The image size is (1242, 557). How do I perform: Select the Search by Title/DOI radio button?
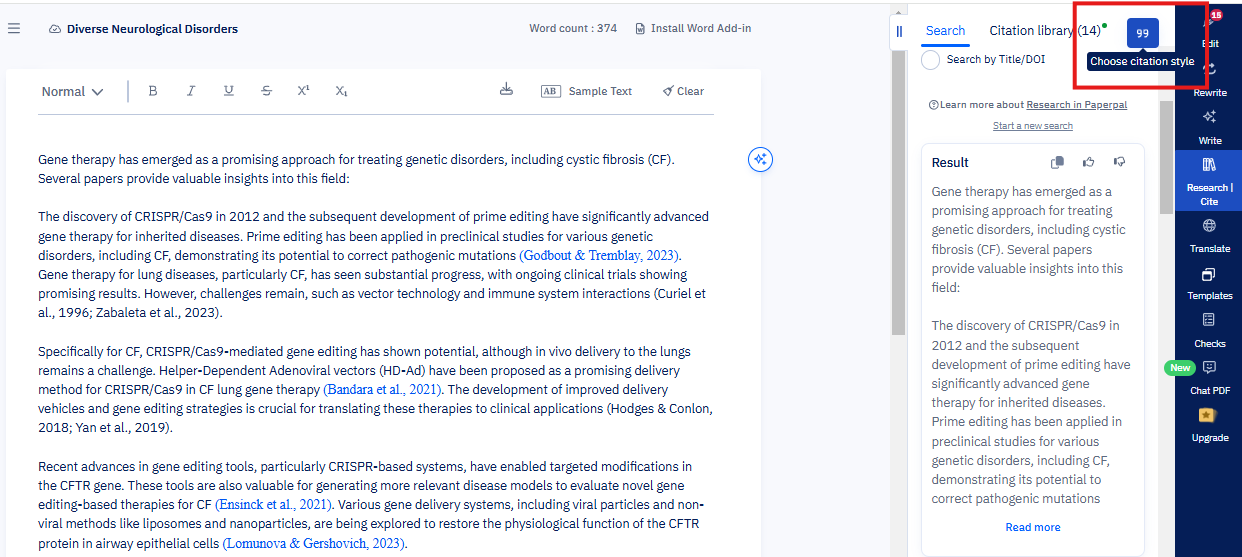[x=931, y=60]
